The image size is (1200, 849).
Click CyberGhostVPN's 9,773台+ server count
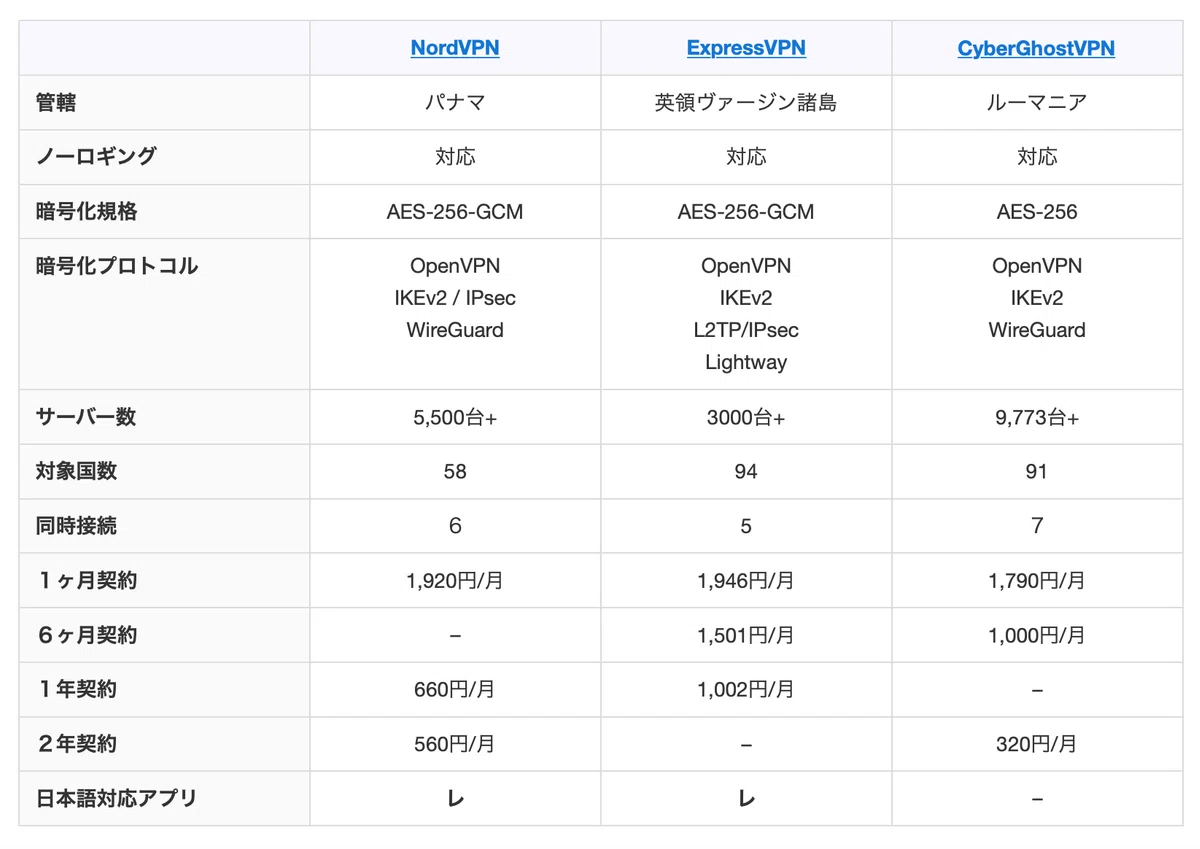(1037, 417)
